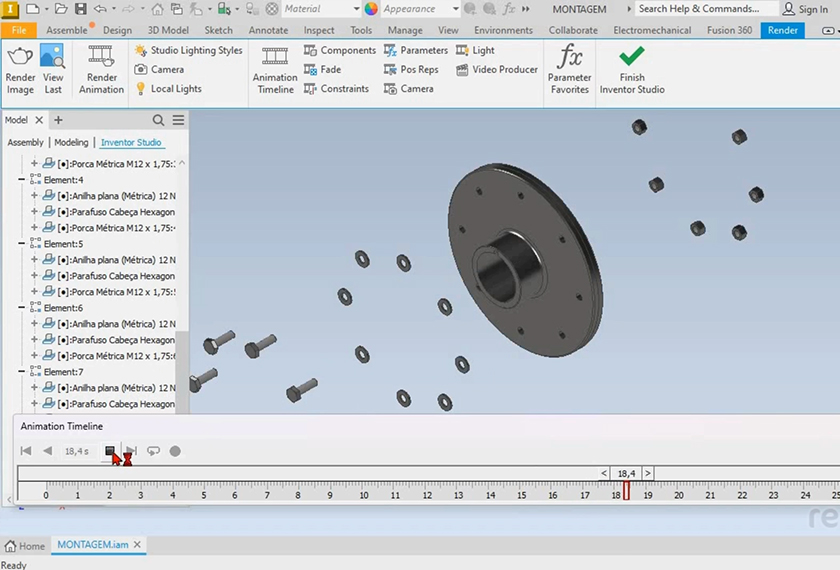840x570 pixels.
Task: Click the model browser search icon
Action: [159, 120]
